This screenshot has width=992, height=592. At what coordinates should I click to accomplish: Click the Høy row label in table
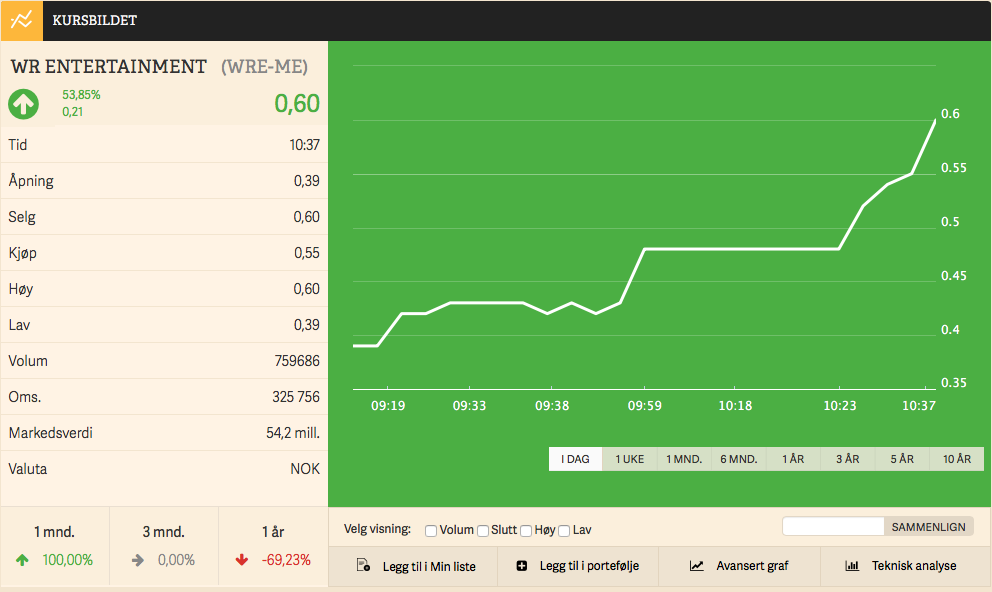21,290
